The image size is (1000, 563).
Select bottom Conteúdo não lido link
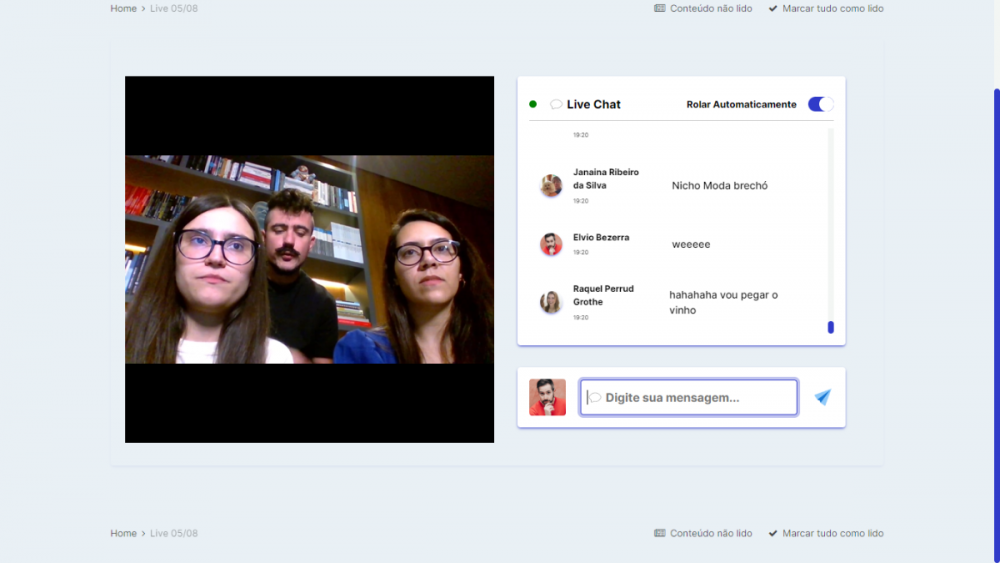coord(710,533)
